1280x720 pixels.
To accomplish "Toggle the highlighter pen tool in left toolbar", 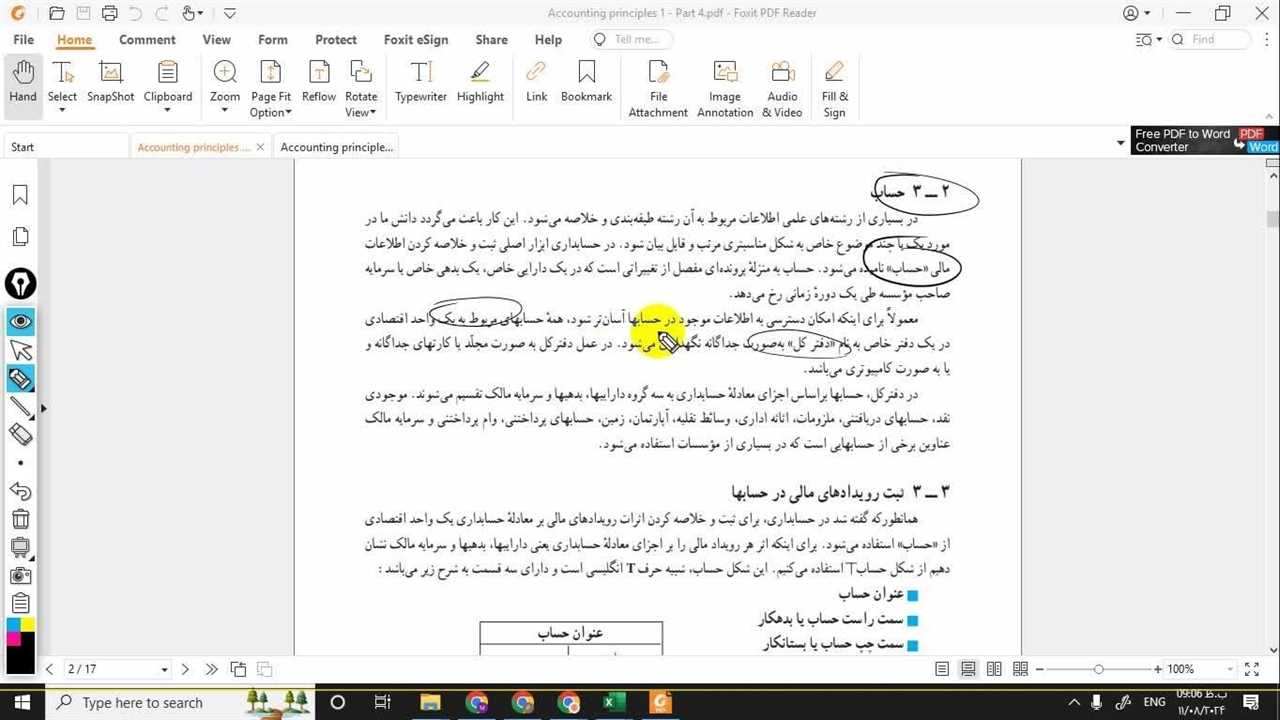I will click(x=20, y=378).
